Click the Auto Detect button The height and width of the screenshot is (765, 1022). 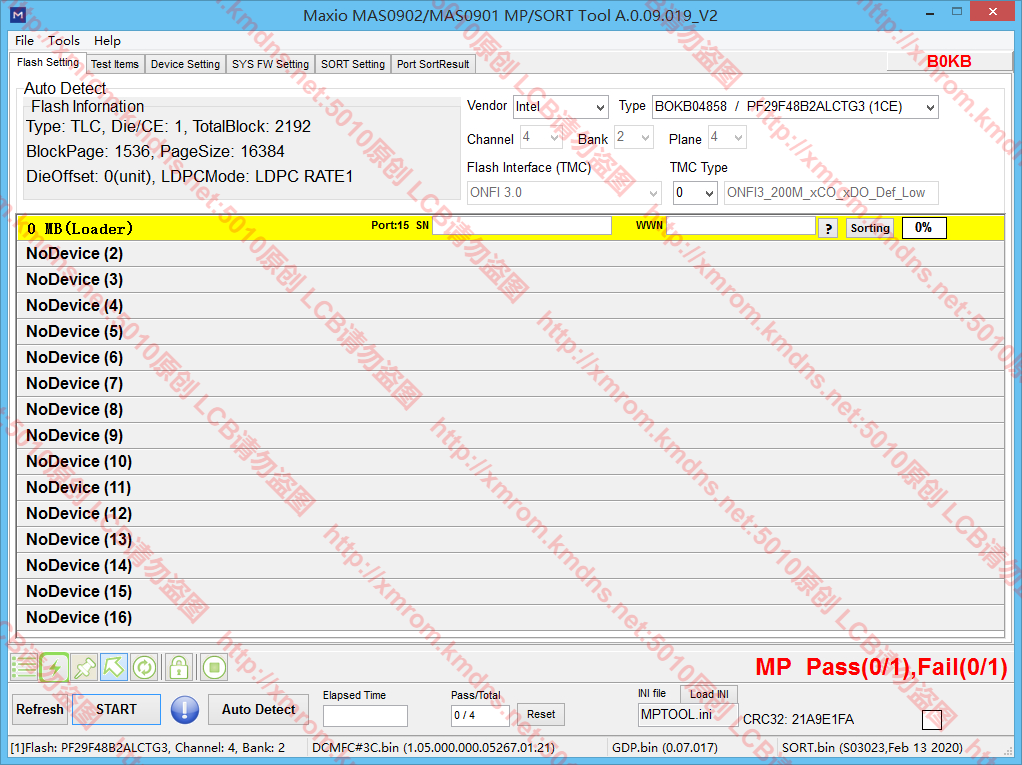[258, 709]
